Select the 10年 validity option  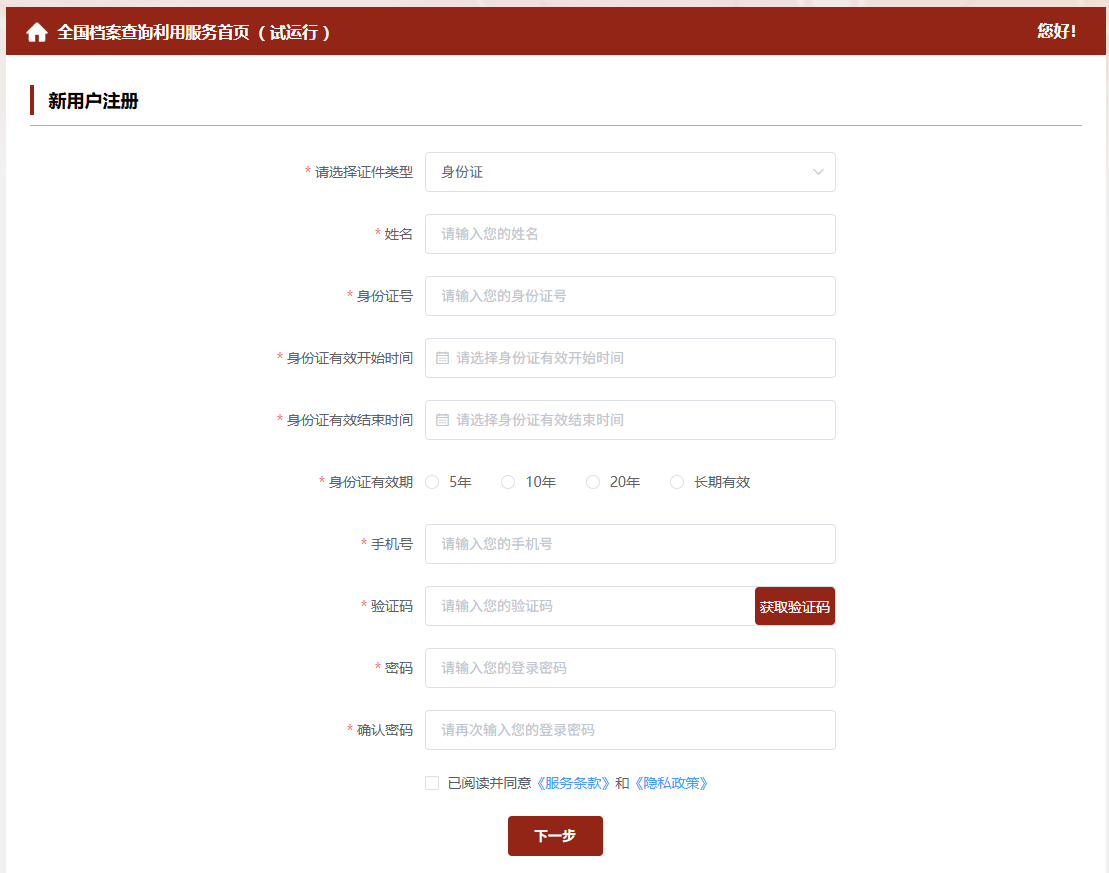click(x=508, y=482)
